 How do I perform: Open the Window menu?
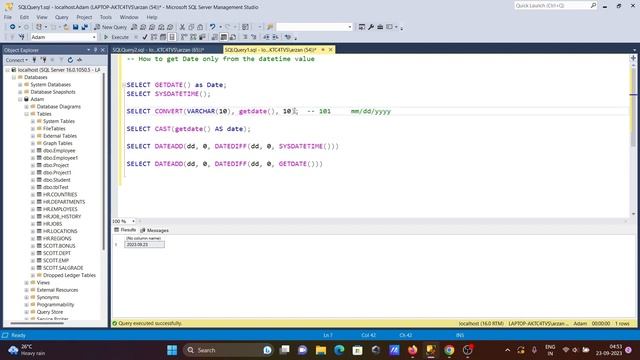[x=129, y=17]
